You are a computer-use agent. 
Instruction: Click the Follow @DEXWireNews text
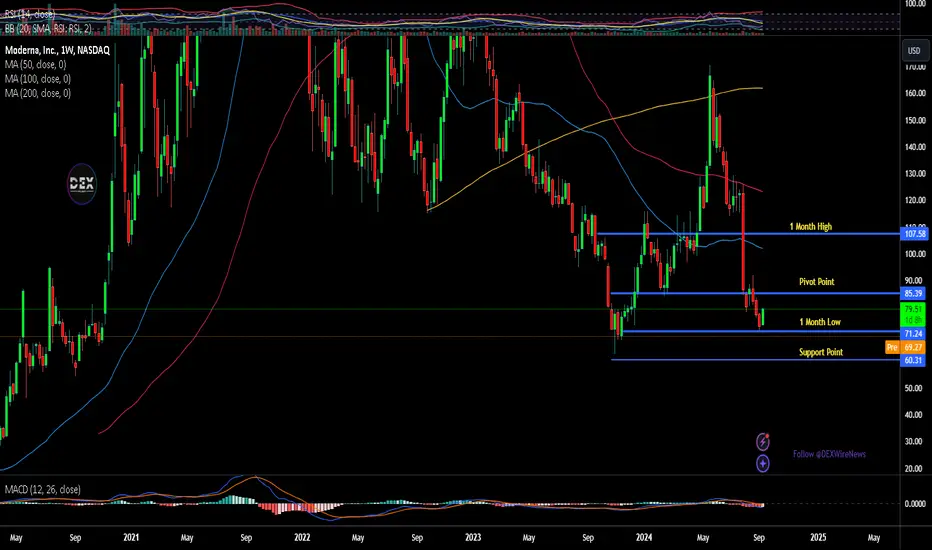tap(829, 454)
